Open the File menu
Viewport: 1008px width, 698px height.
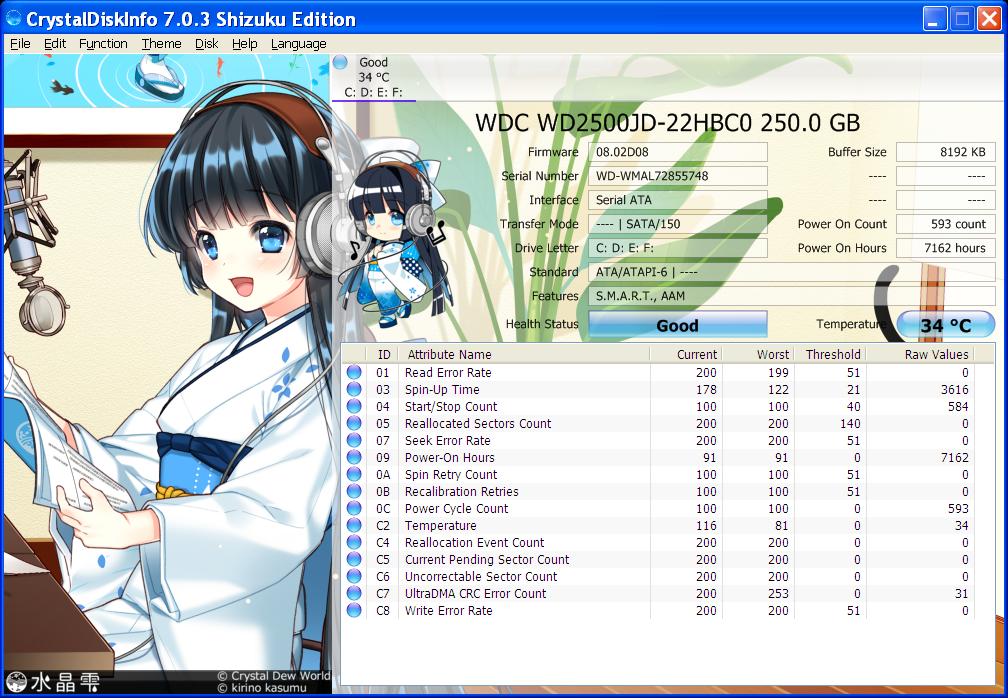(20, 44)
